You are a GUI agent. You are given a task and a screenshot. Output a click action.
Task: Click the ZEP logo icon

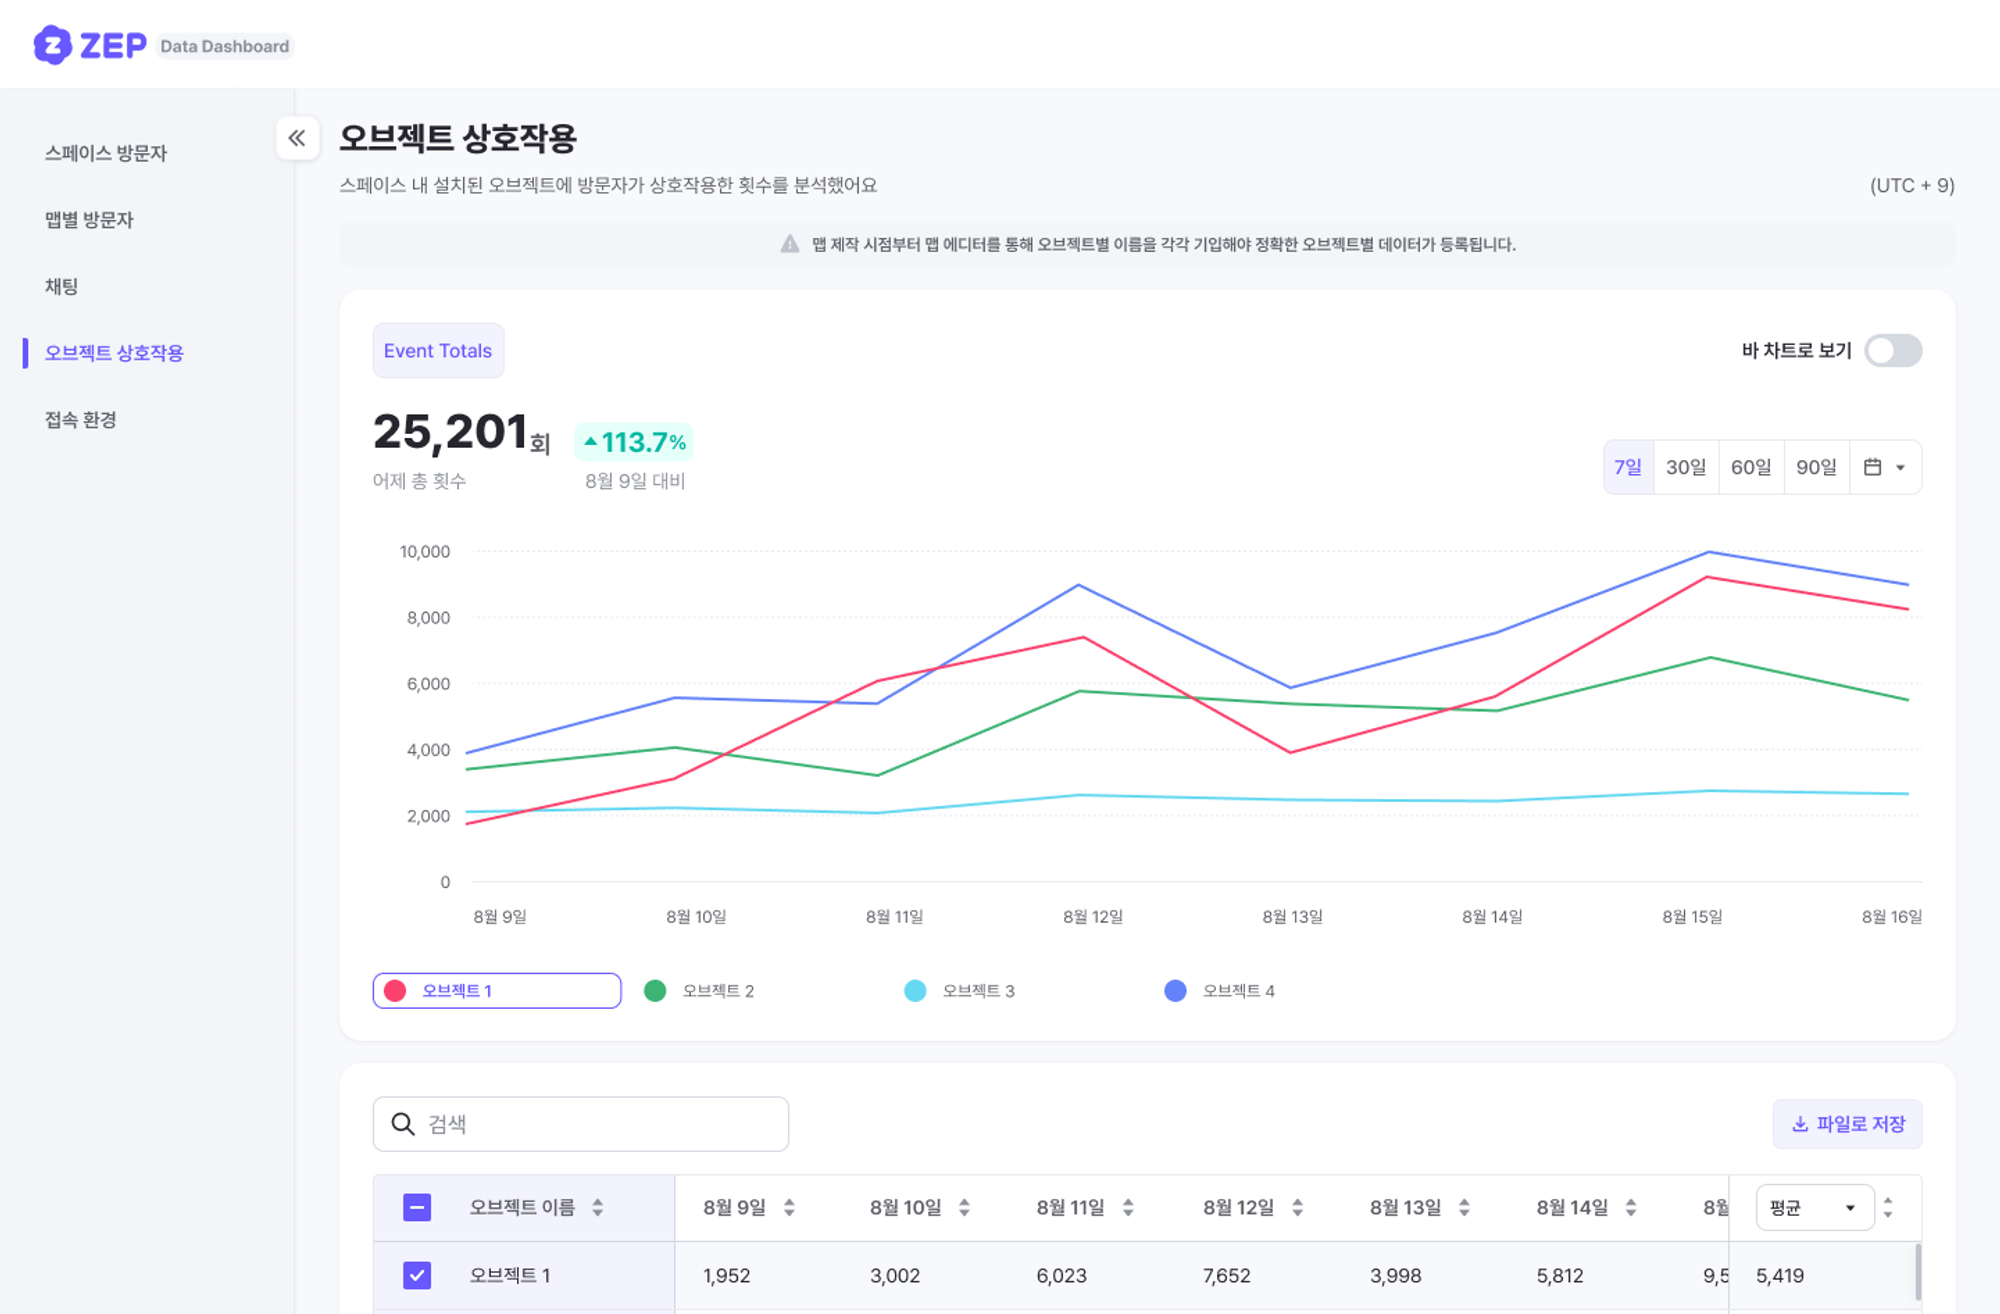(52, 45)
